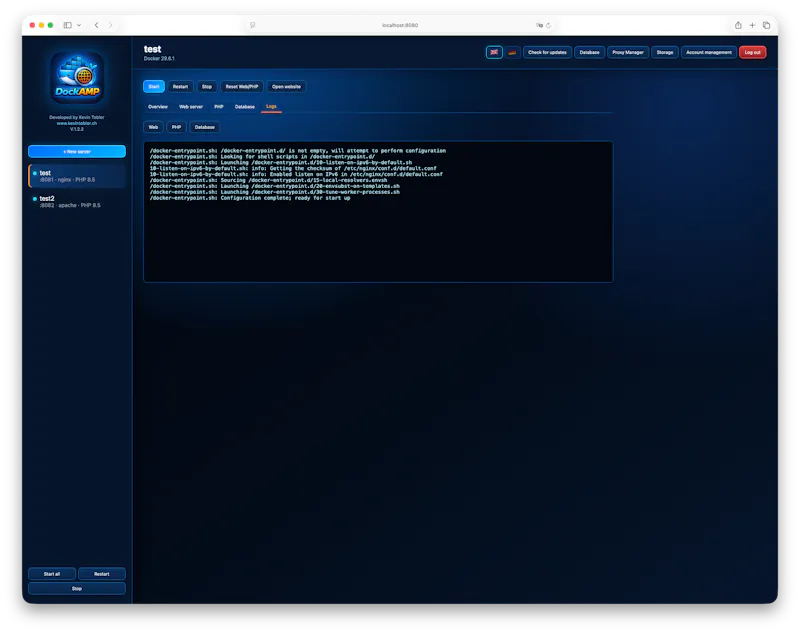The height and width of the screenshot is (633, 800).
Task: Open a new tab with the plus icon
Action: click(752, 25)
